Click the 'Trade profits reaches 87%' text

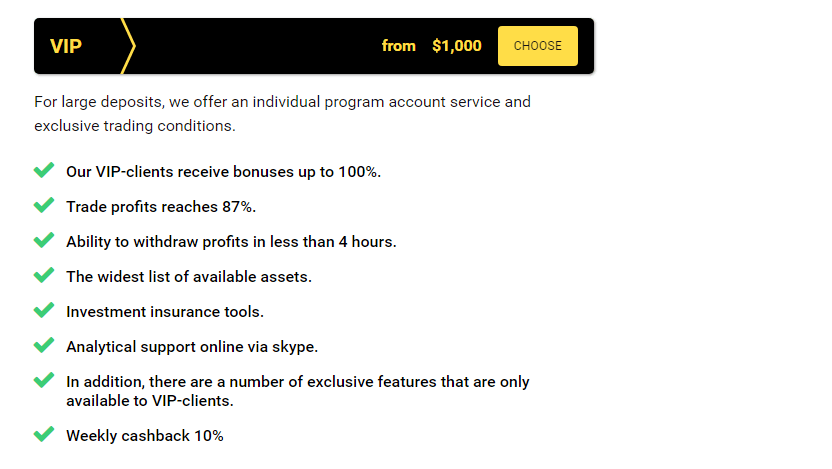tap(161, 207)
